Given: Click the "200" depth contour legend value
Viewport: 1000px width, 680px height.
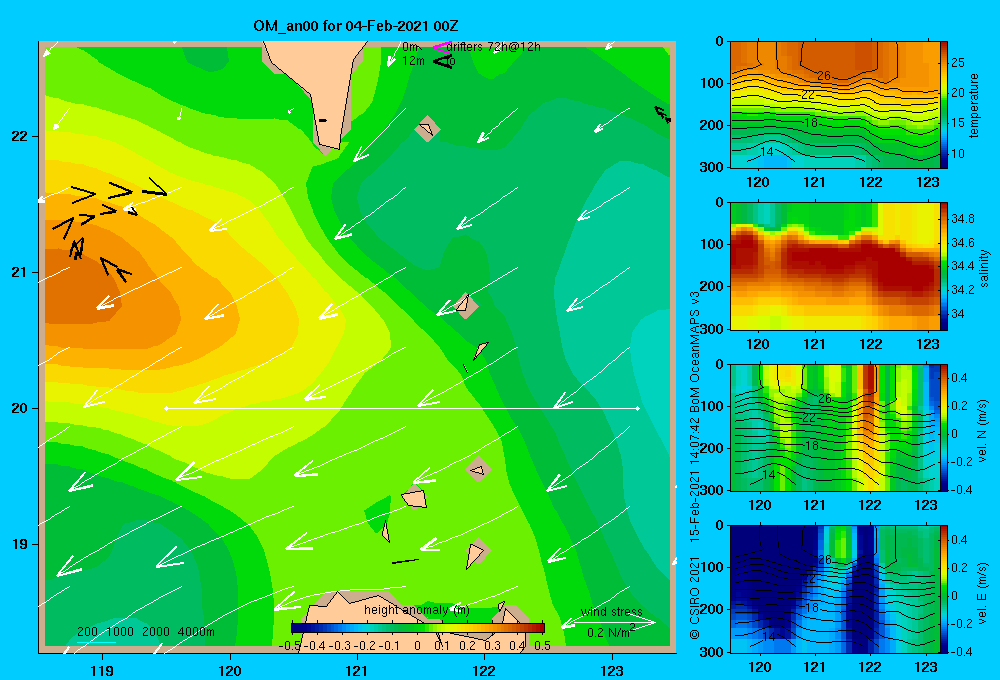Looking at the screenshot, I should [x=87, y=632].
